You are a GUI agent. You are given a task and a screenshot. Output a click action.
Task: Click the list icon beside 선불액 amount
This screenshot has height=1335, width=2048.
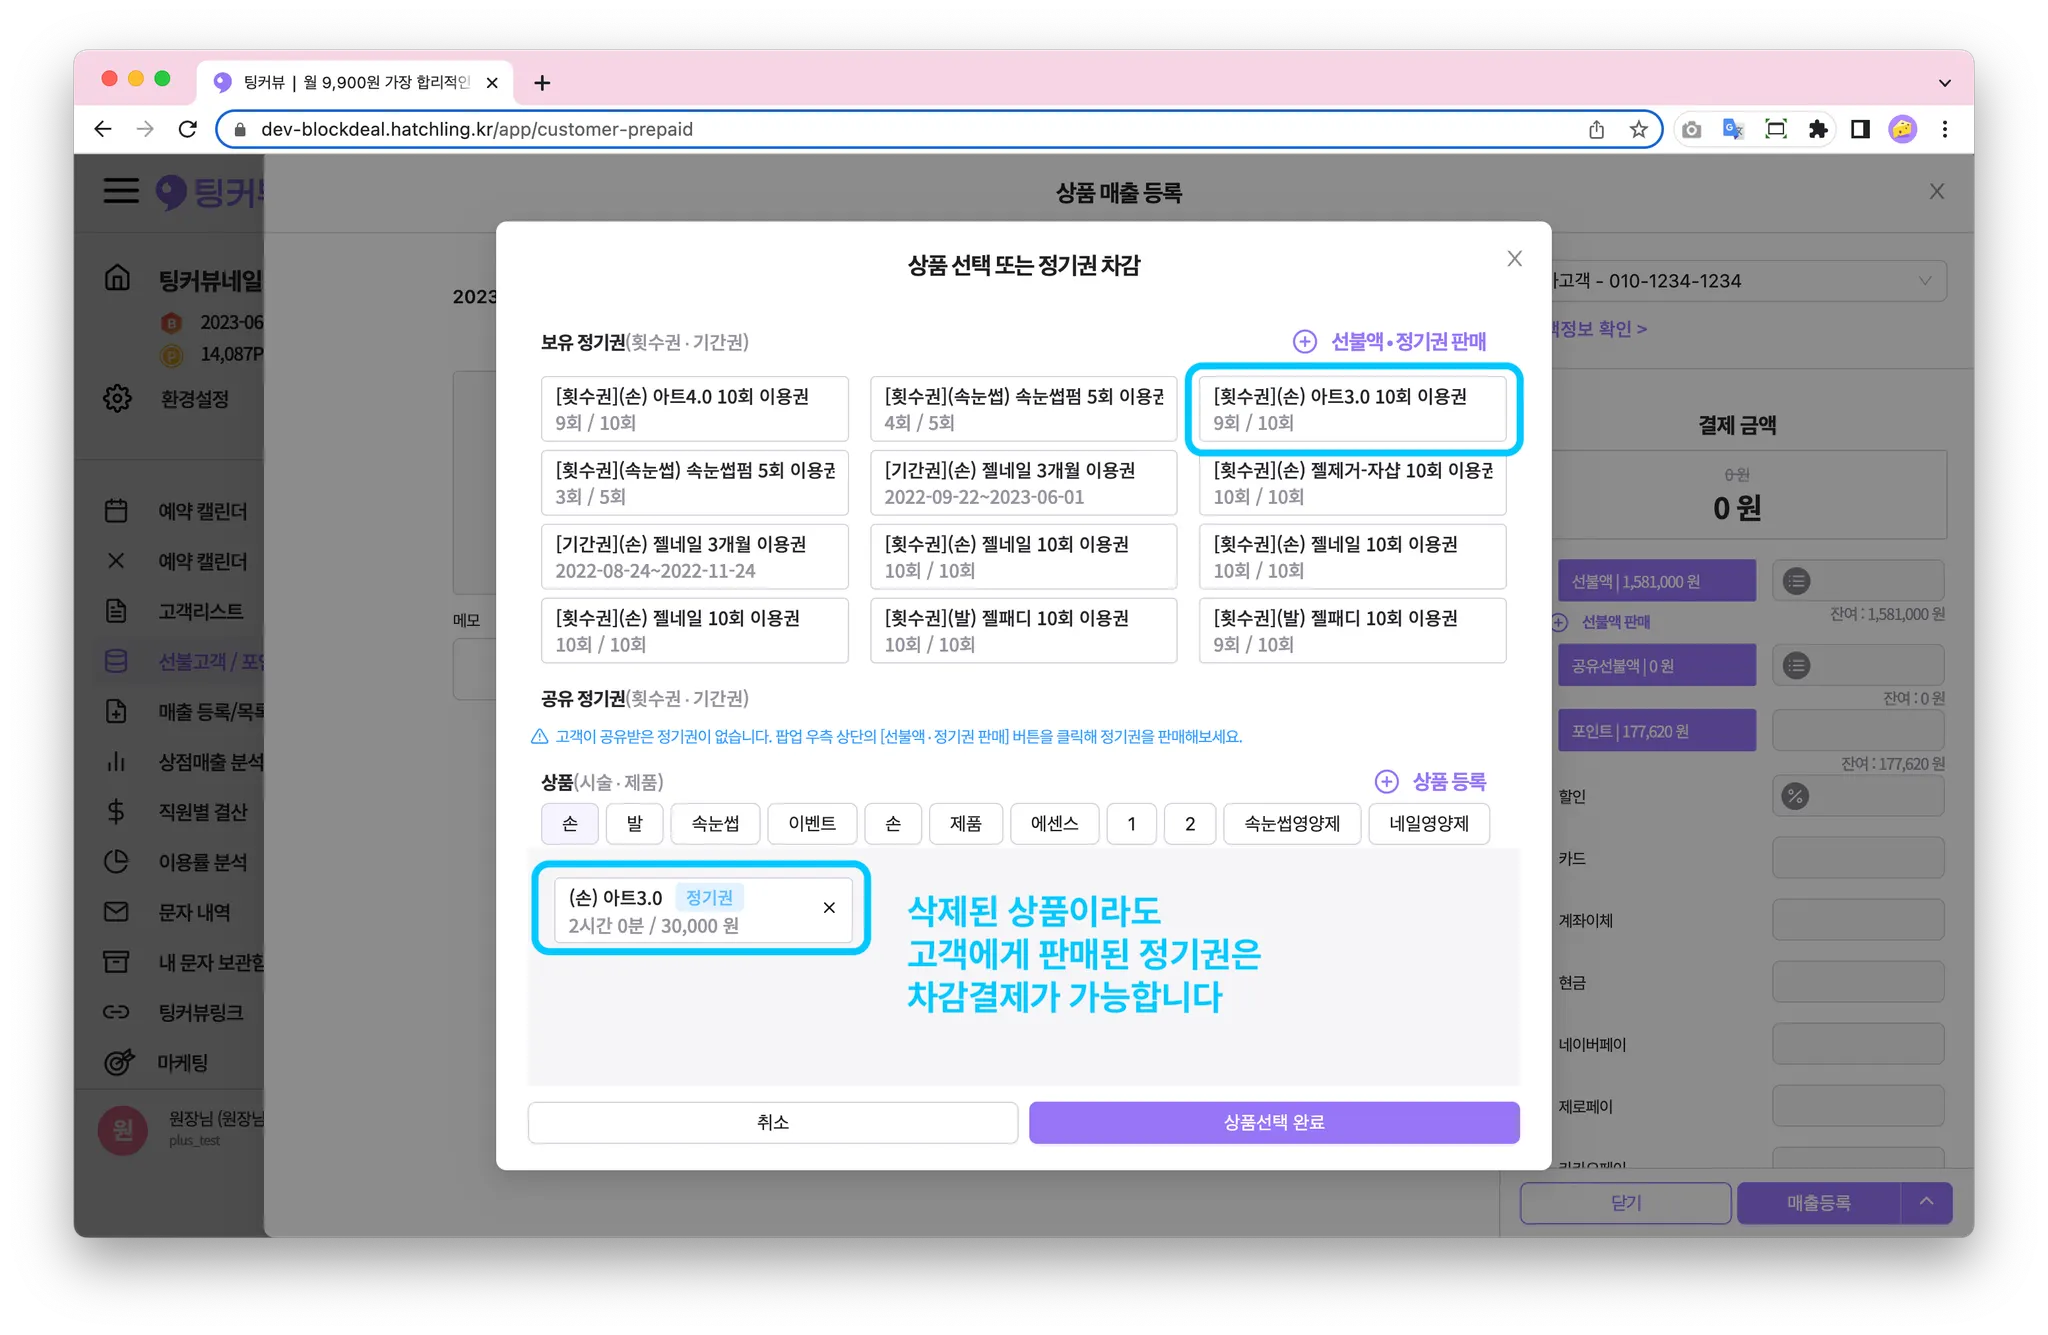[1796, 581]
